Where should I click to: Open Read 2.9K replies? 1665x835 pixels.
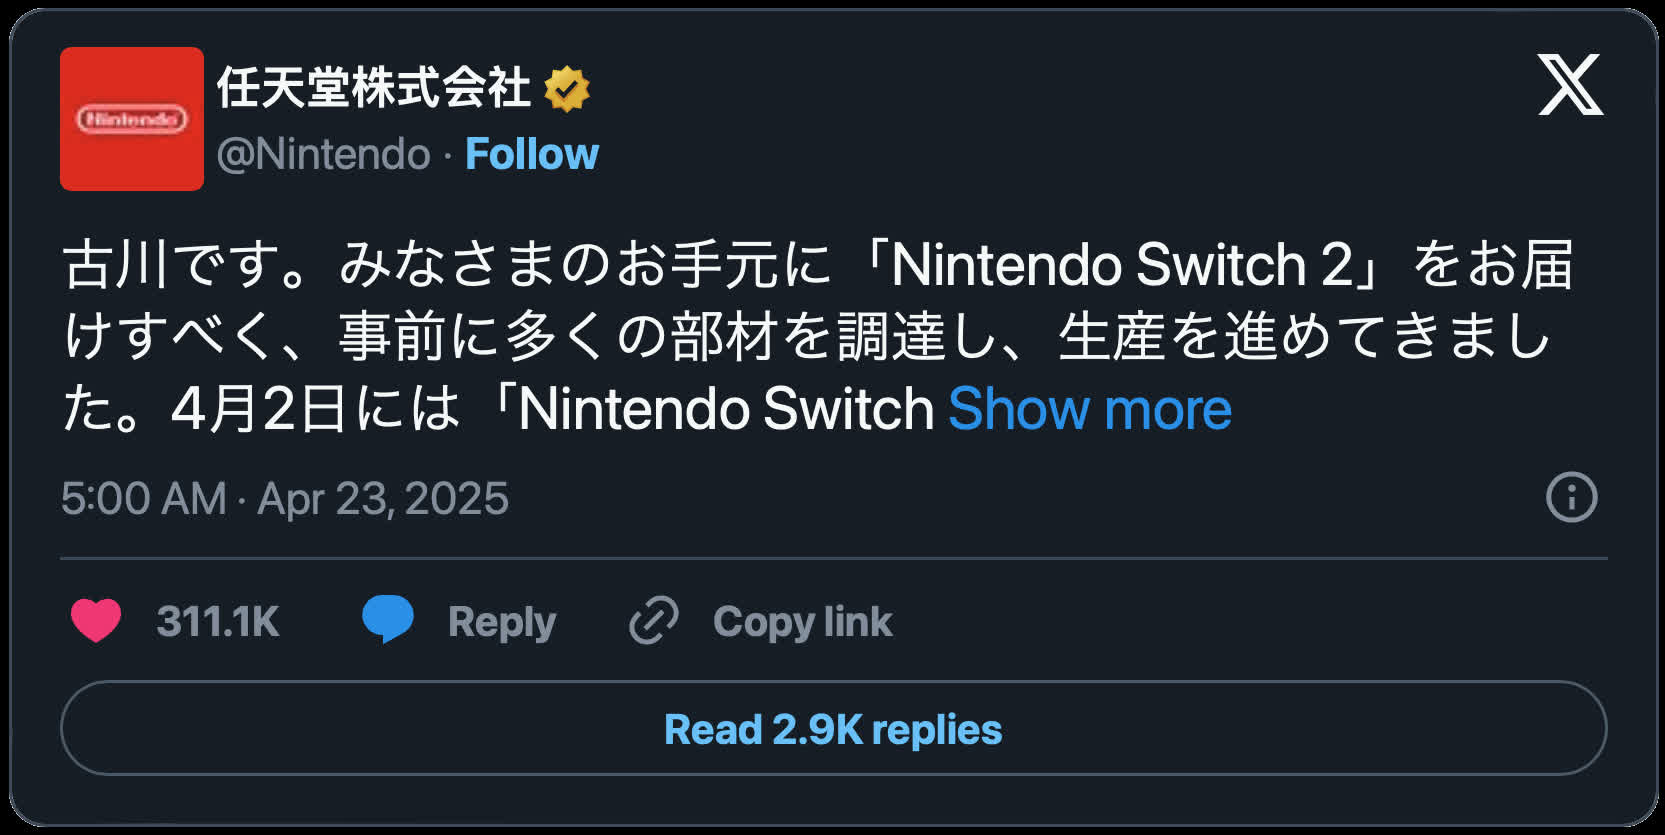(834, 729)
